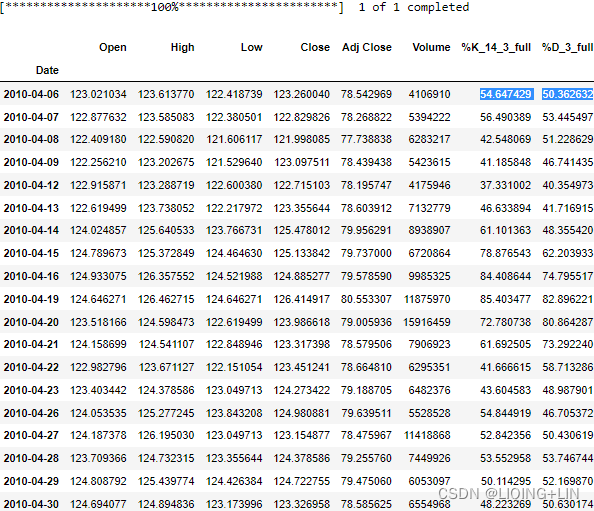
Task: Click the 2010-04-26 date row label
Action: pyautogui.click(x=31, y=413)
